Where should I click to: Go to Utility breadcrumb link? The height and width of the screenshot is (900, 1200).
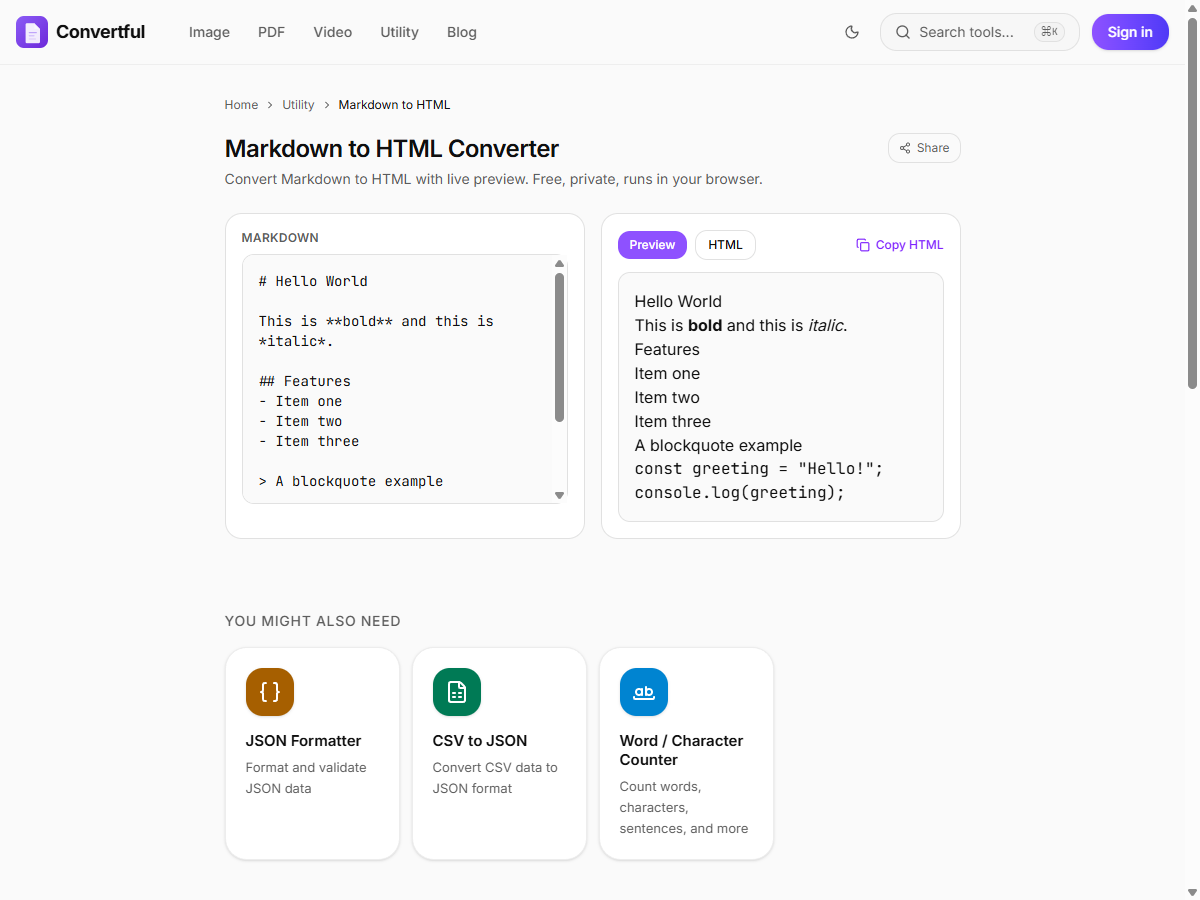click(x=298, y=105)
